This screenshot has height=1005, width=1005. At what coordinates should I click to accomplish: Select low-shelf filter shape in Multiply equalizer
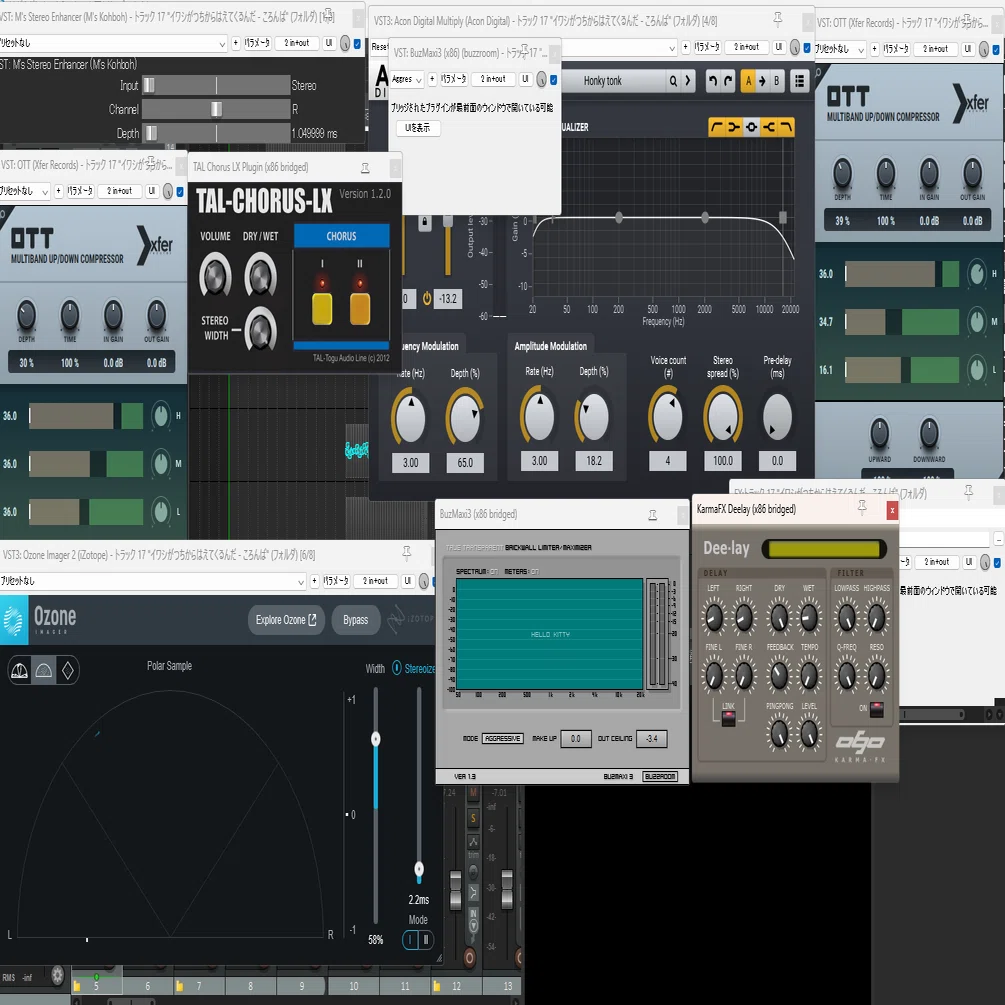(734, 127)
